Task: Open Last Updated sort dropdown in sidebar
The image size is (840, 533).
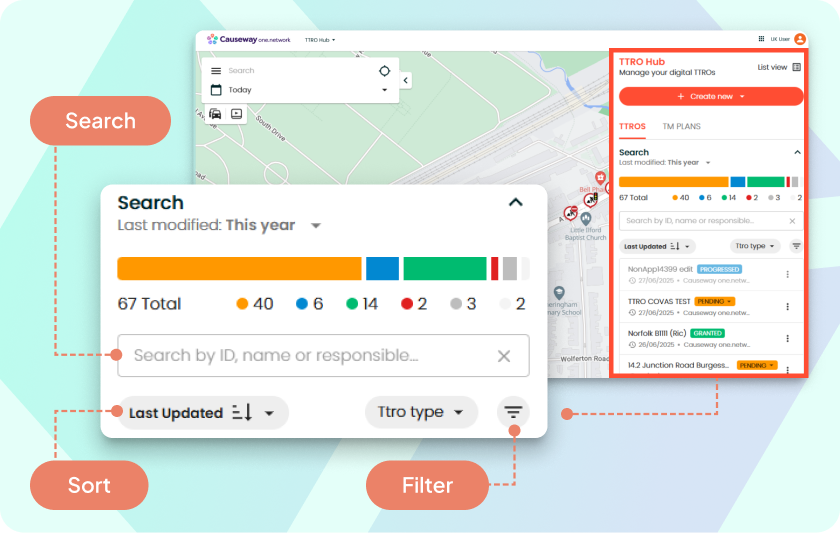Action: (657, 246)
